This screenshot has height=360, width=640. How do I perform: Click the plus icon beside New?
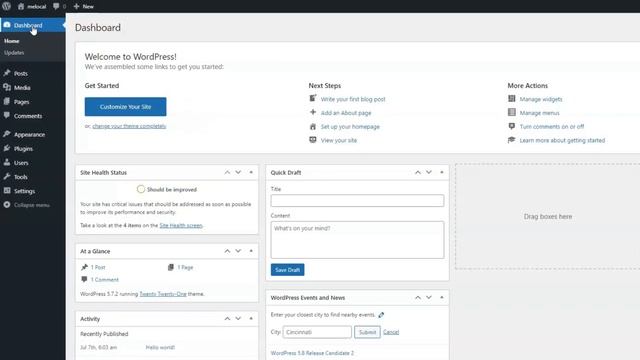[76, 6]
